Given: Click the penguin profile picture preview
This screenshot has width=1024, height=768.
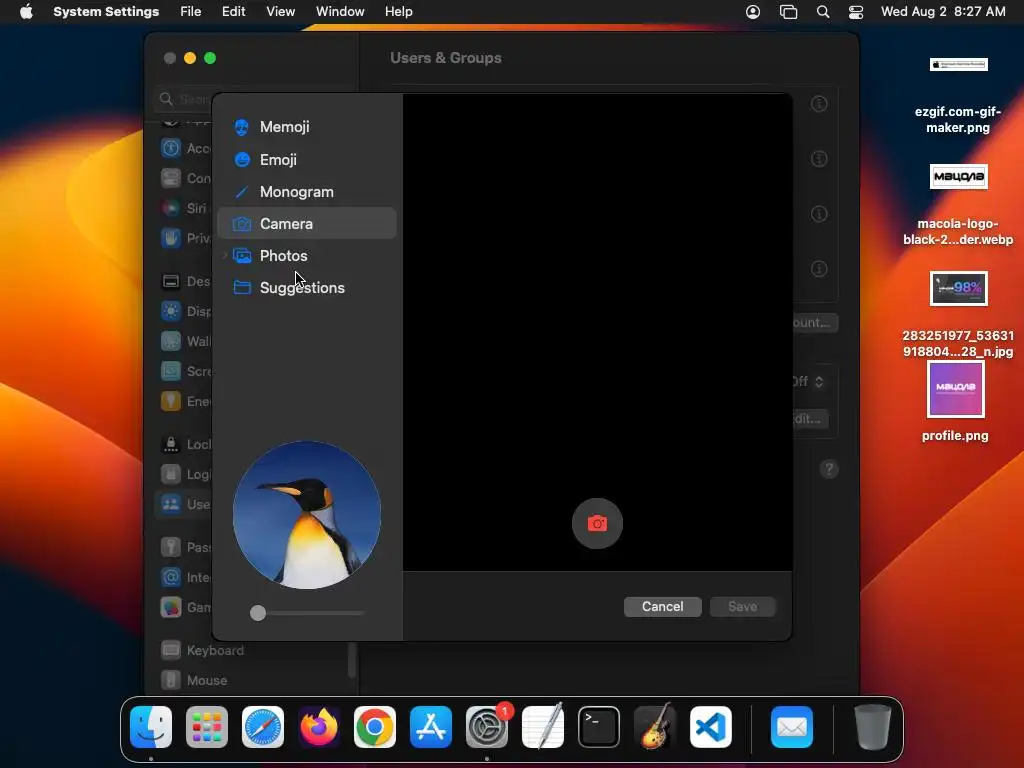Looking at the screenshot, I should point(307,515).
